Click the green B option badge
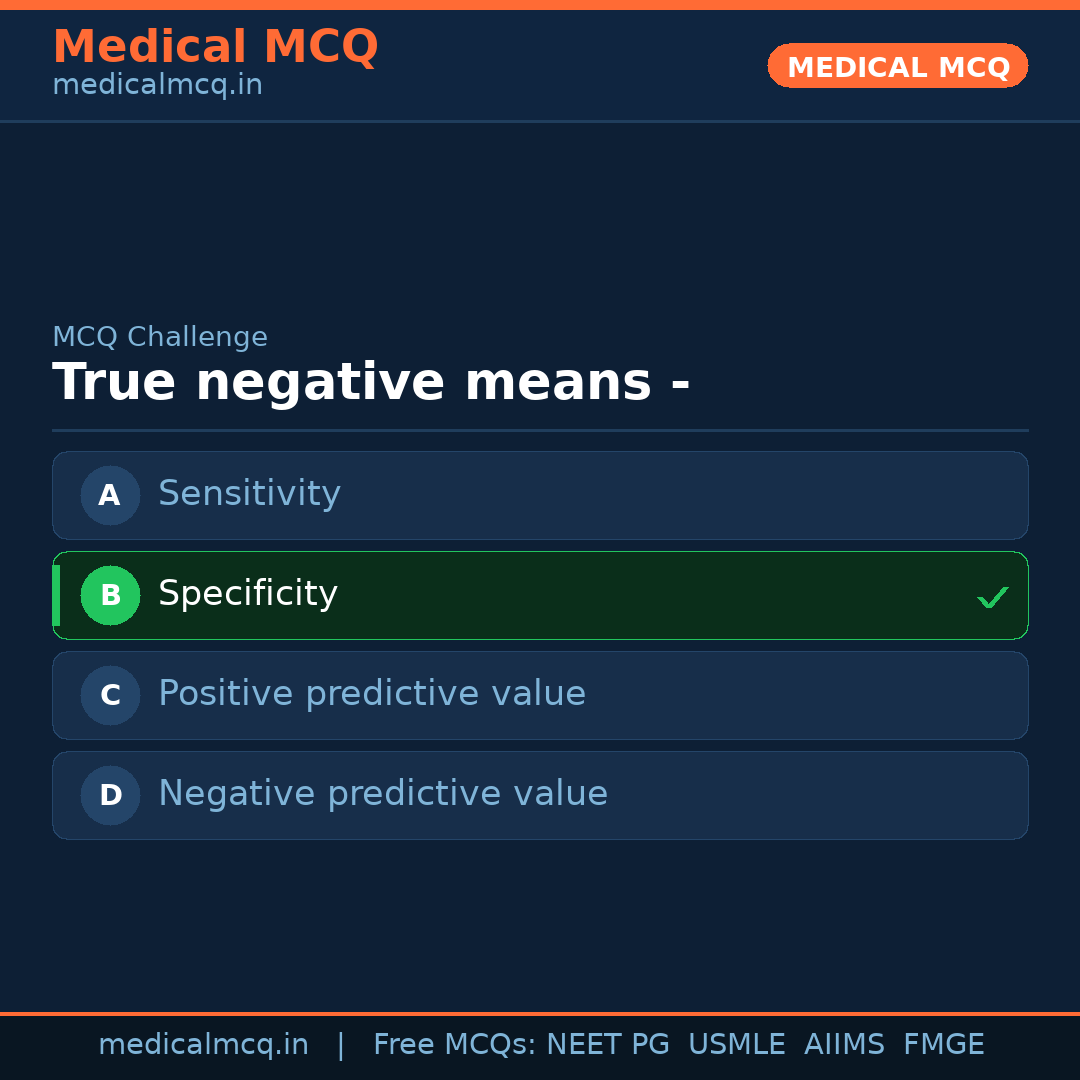The image size is (1080, 1080). tap(110, 595)
